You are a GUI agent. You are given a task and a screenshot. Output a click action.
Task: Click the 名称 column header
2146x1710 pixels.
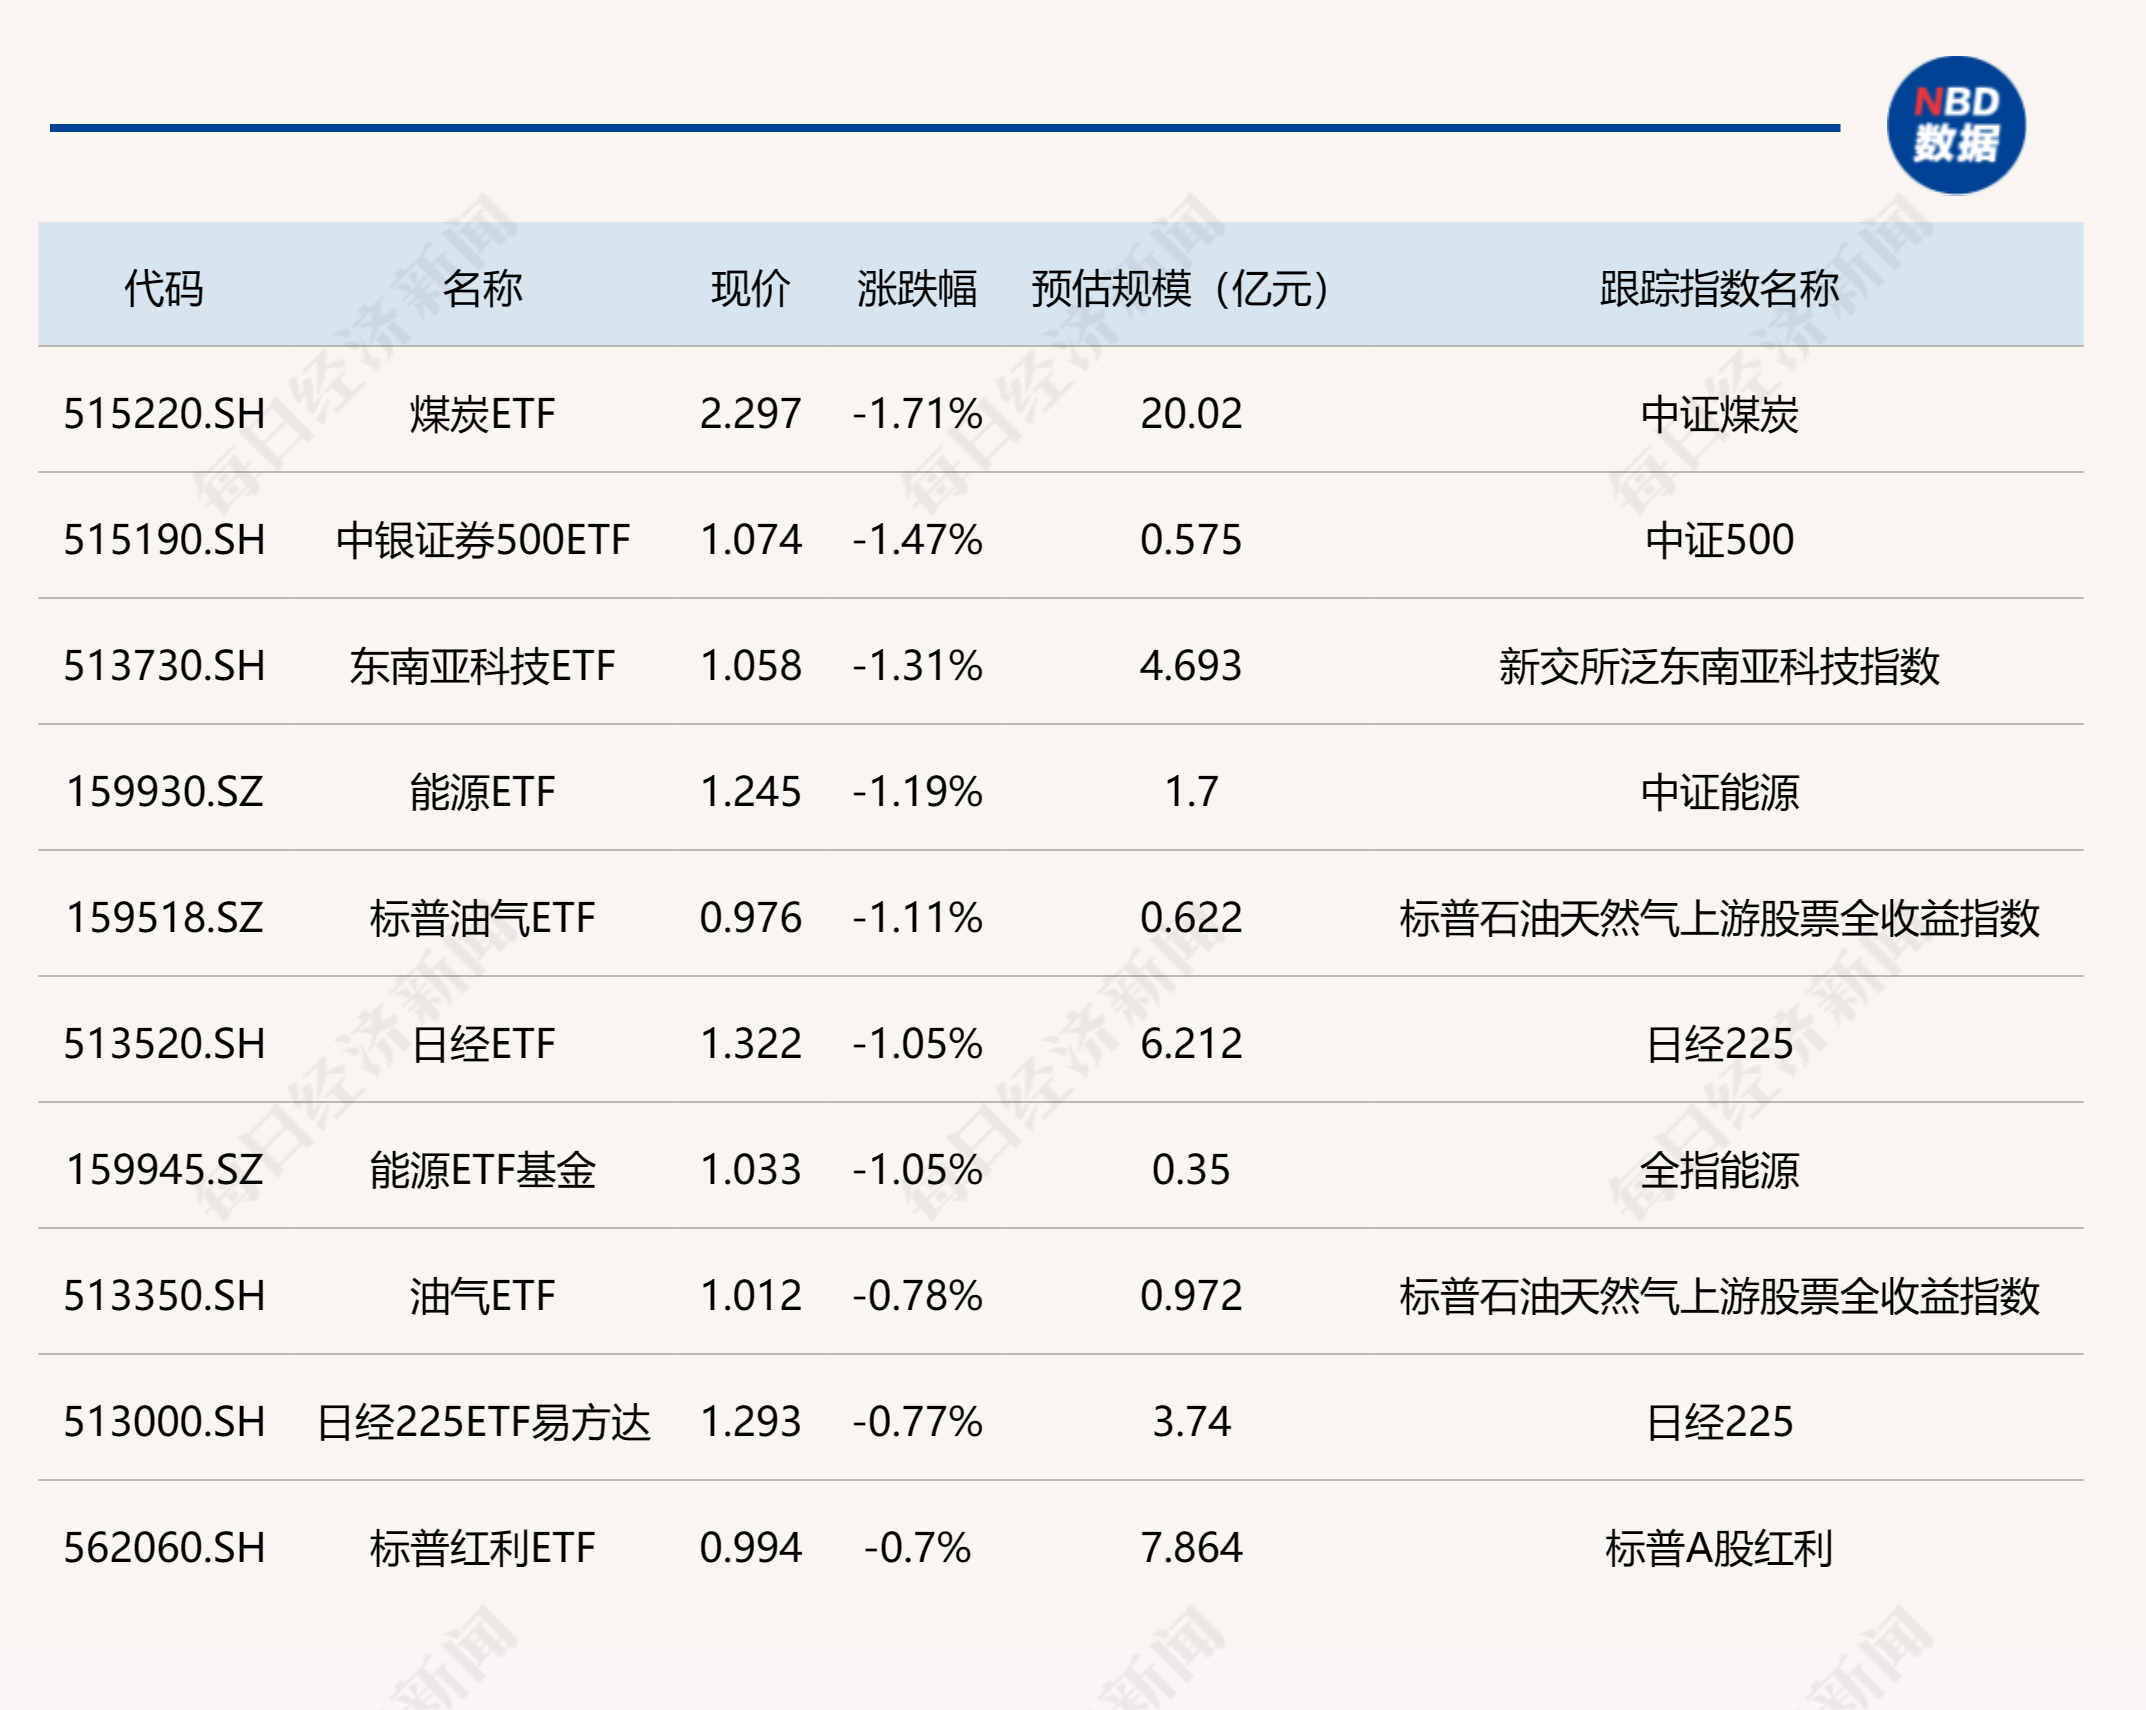pyautogui.click(x=482, y=289)
